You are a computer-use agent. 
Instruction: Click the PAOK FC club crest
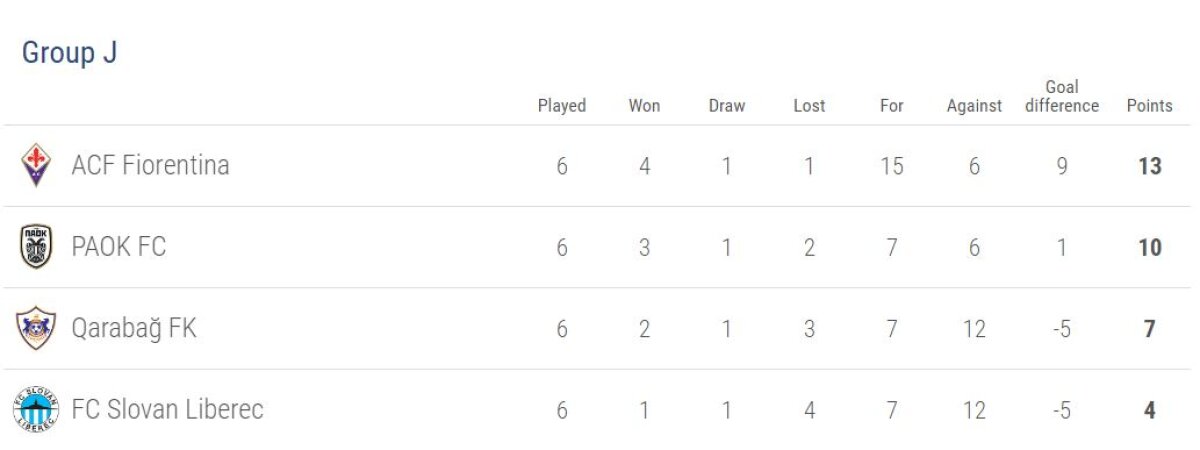tap(37, 247)
